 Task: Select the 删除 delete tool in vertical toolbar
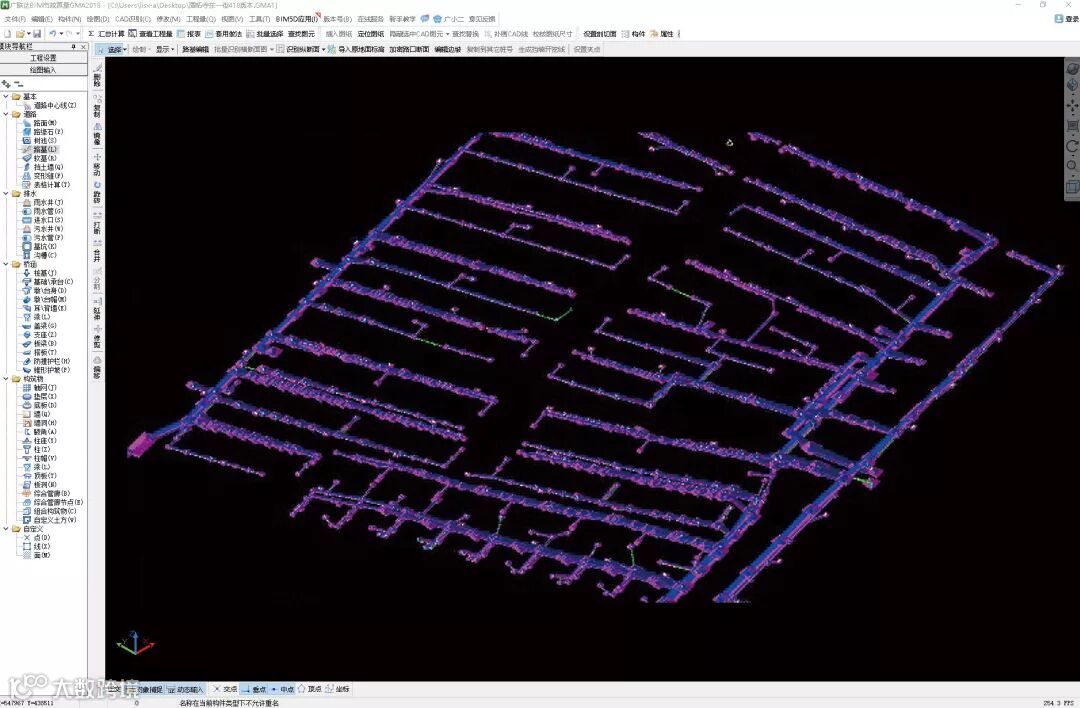pos(97,75)
